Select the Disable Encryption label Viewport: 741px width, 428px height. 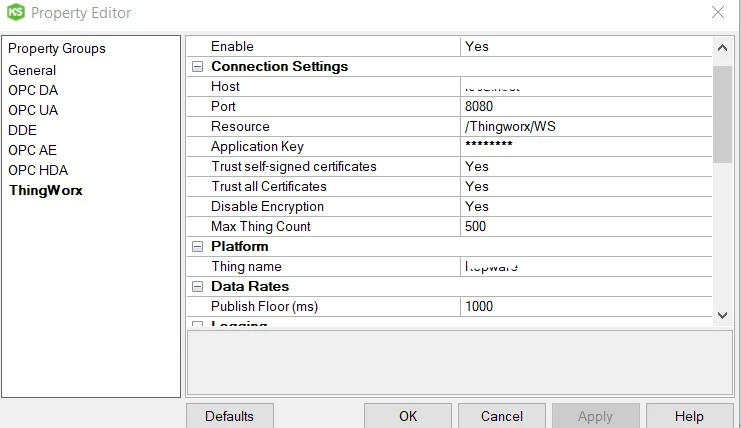click(267, 206)
